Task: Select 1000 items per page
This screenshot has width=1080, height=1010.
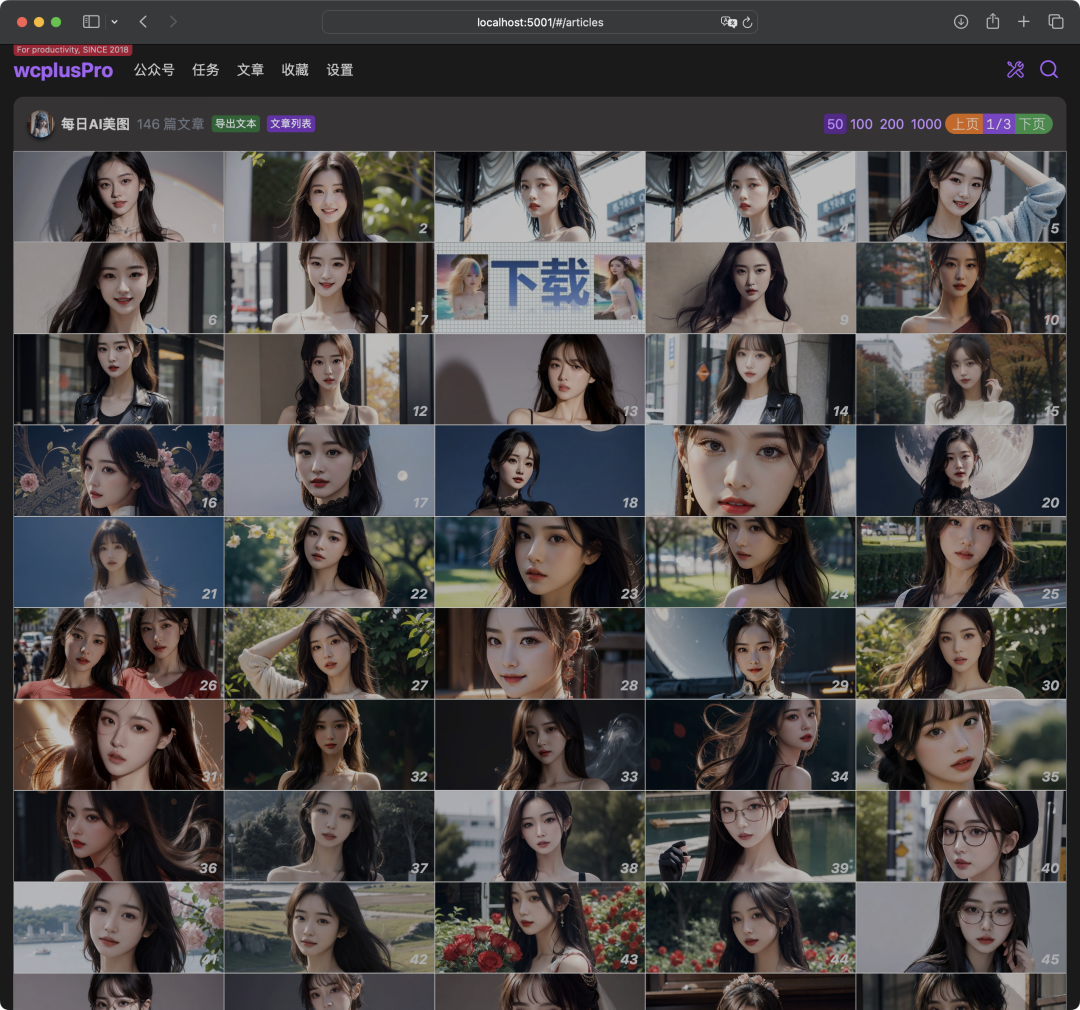Action: pyautogui.click(x=926, y=124)
